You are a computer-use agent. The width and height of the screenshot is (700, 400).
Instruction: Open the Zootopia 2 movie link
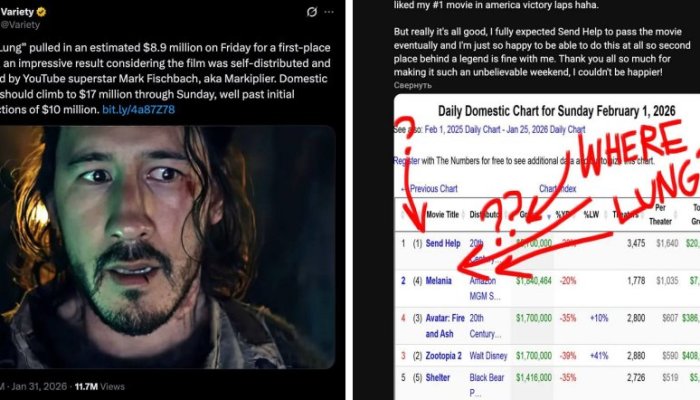click(x=443, y=356)
